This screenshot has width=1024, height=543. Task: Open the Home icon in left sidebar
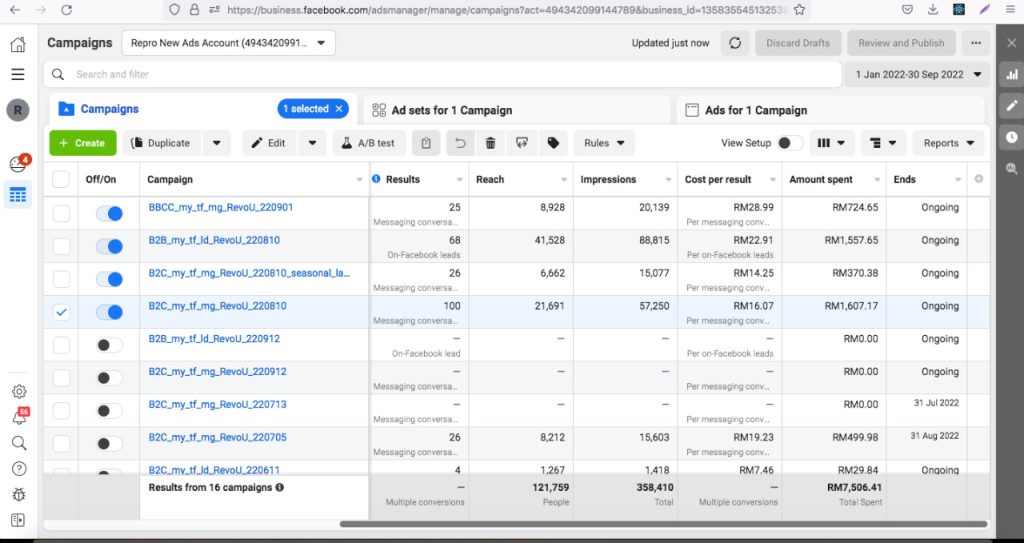(18, 44)
